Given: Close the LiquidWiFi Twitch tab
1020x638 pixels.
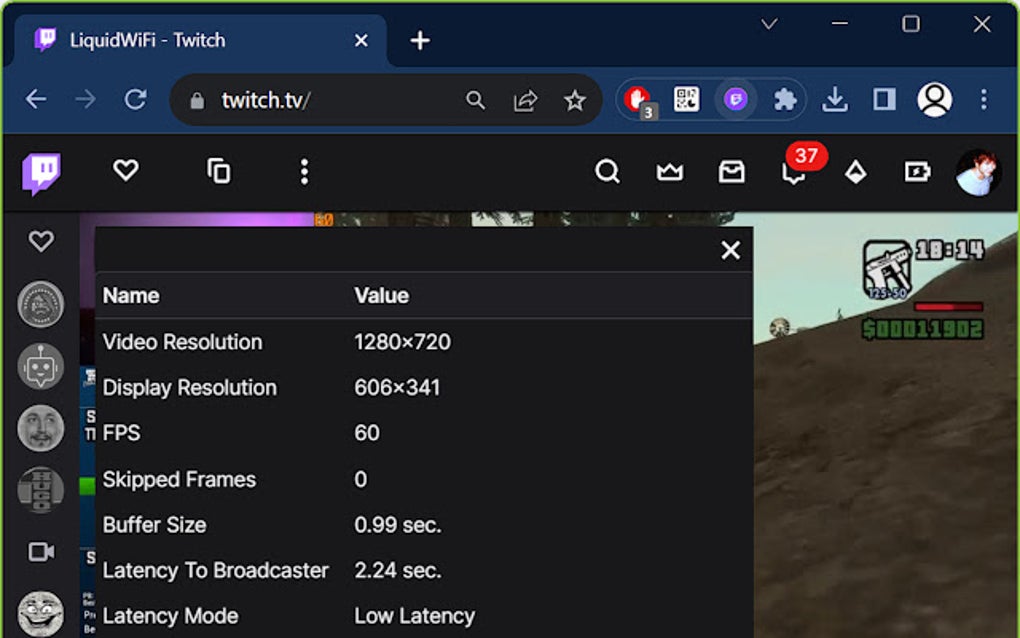Looking at the screenshot, I should point(361,41).
